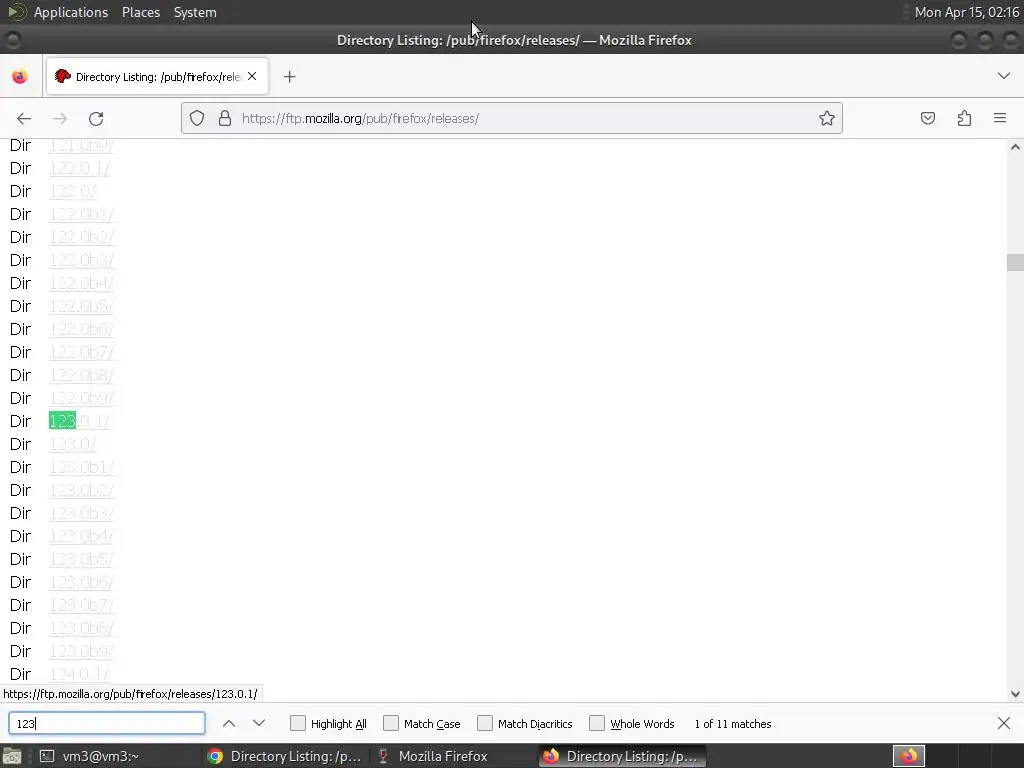1024x768 pixels.
Task: Switch to Chrome Directory Listing taskbar window
Action: (285, 756)
